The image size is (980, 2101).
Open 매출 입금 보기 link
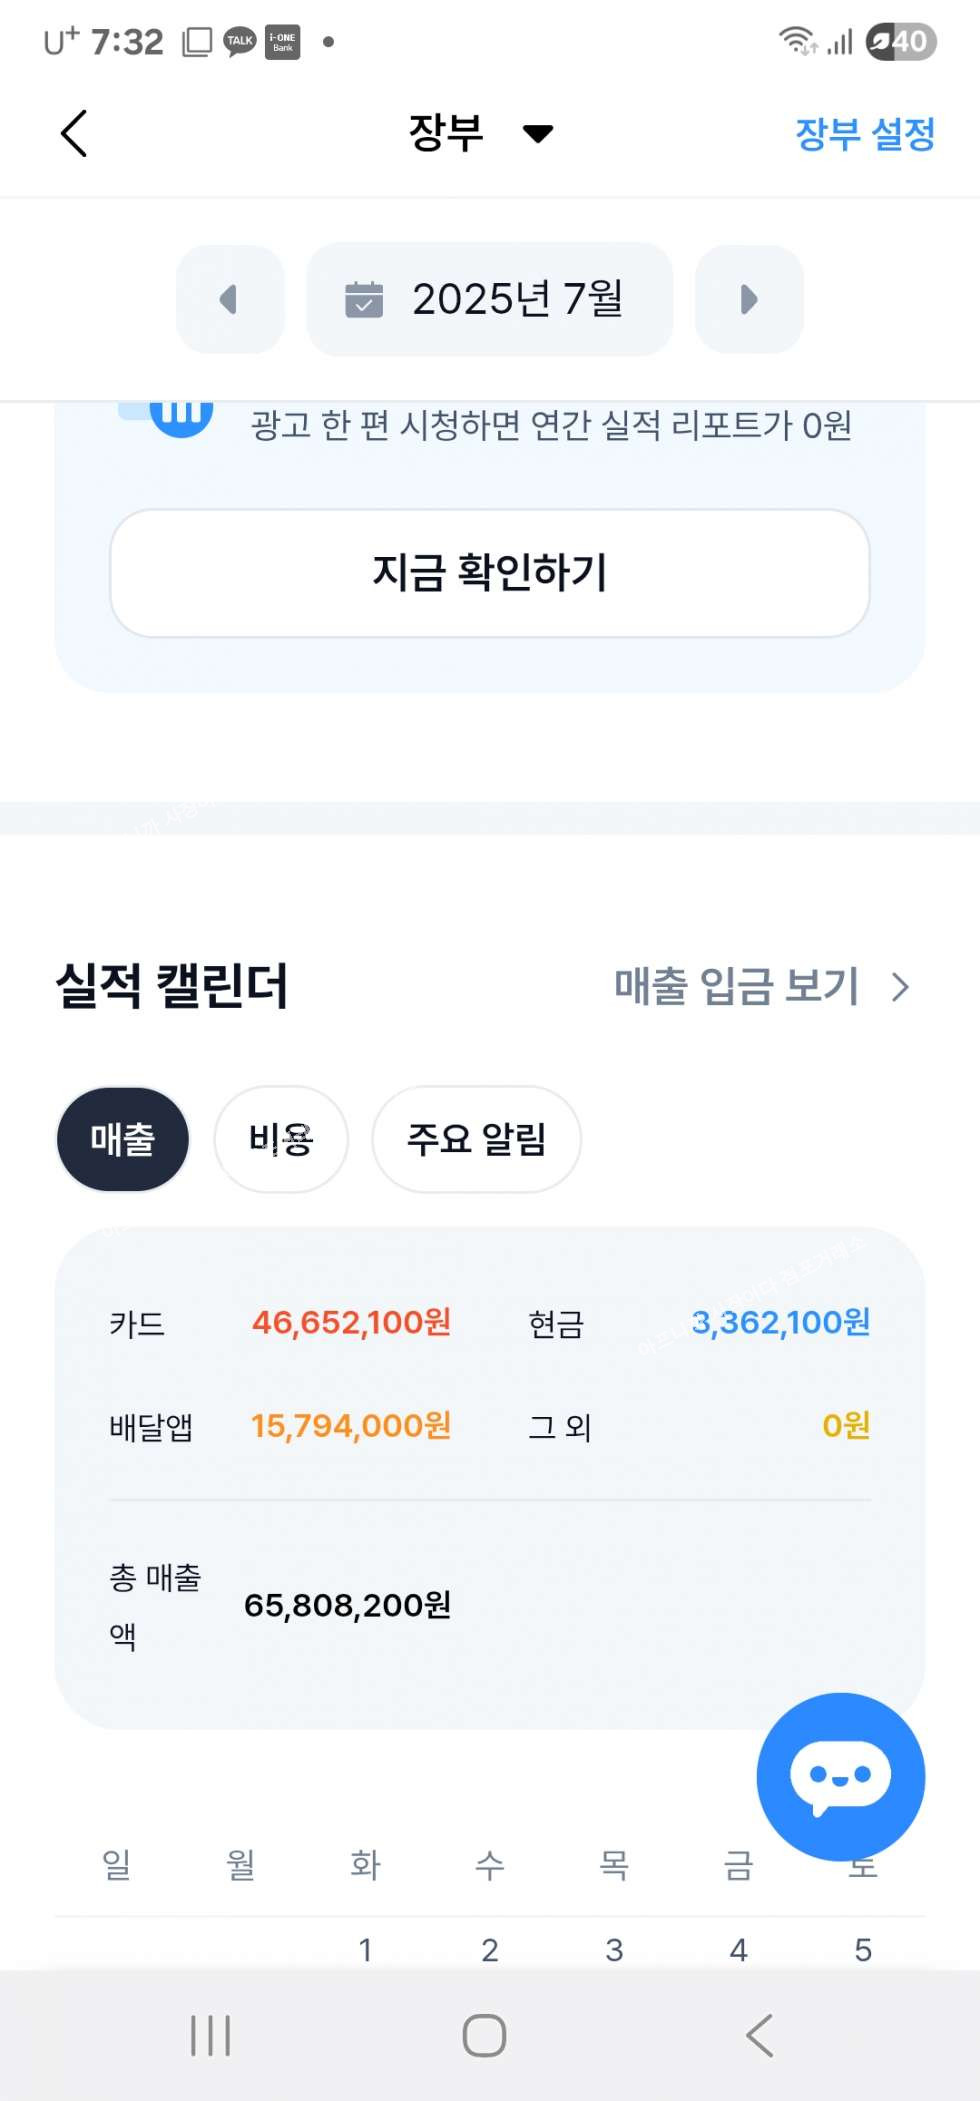736,986
